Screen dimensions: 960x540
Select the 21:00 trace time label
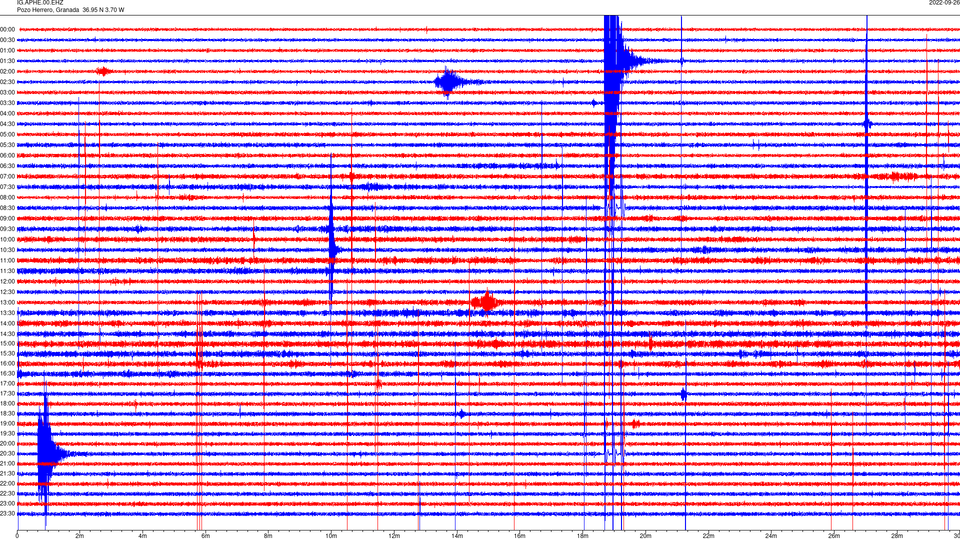pyautogui.click(x=8, y=464)
